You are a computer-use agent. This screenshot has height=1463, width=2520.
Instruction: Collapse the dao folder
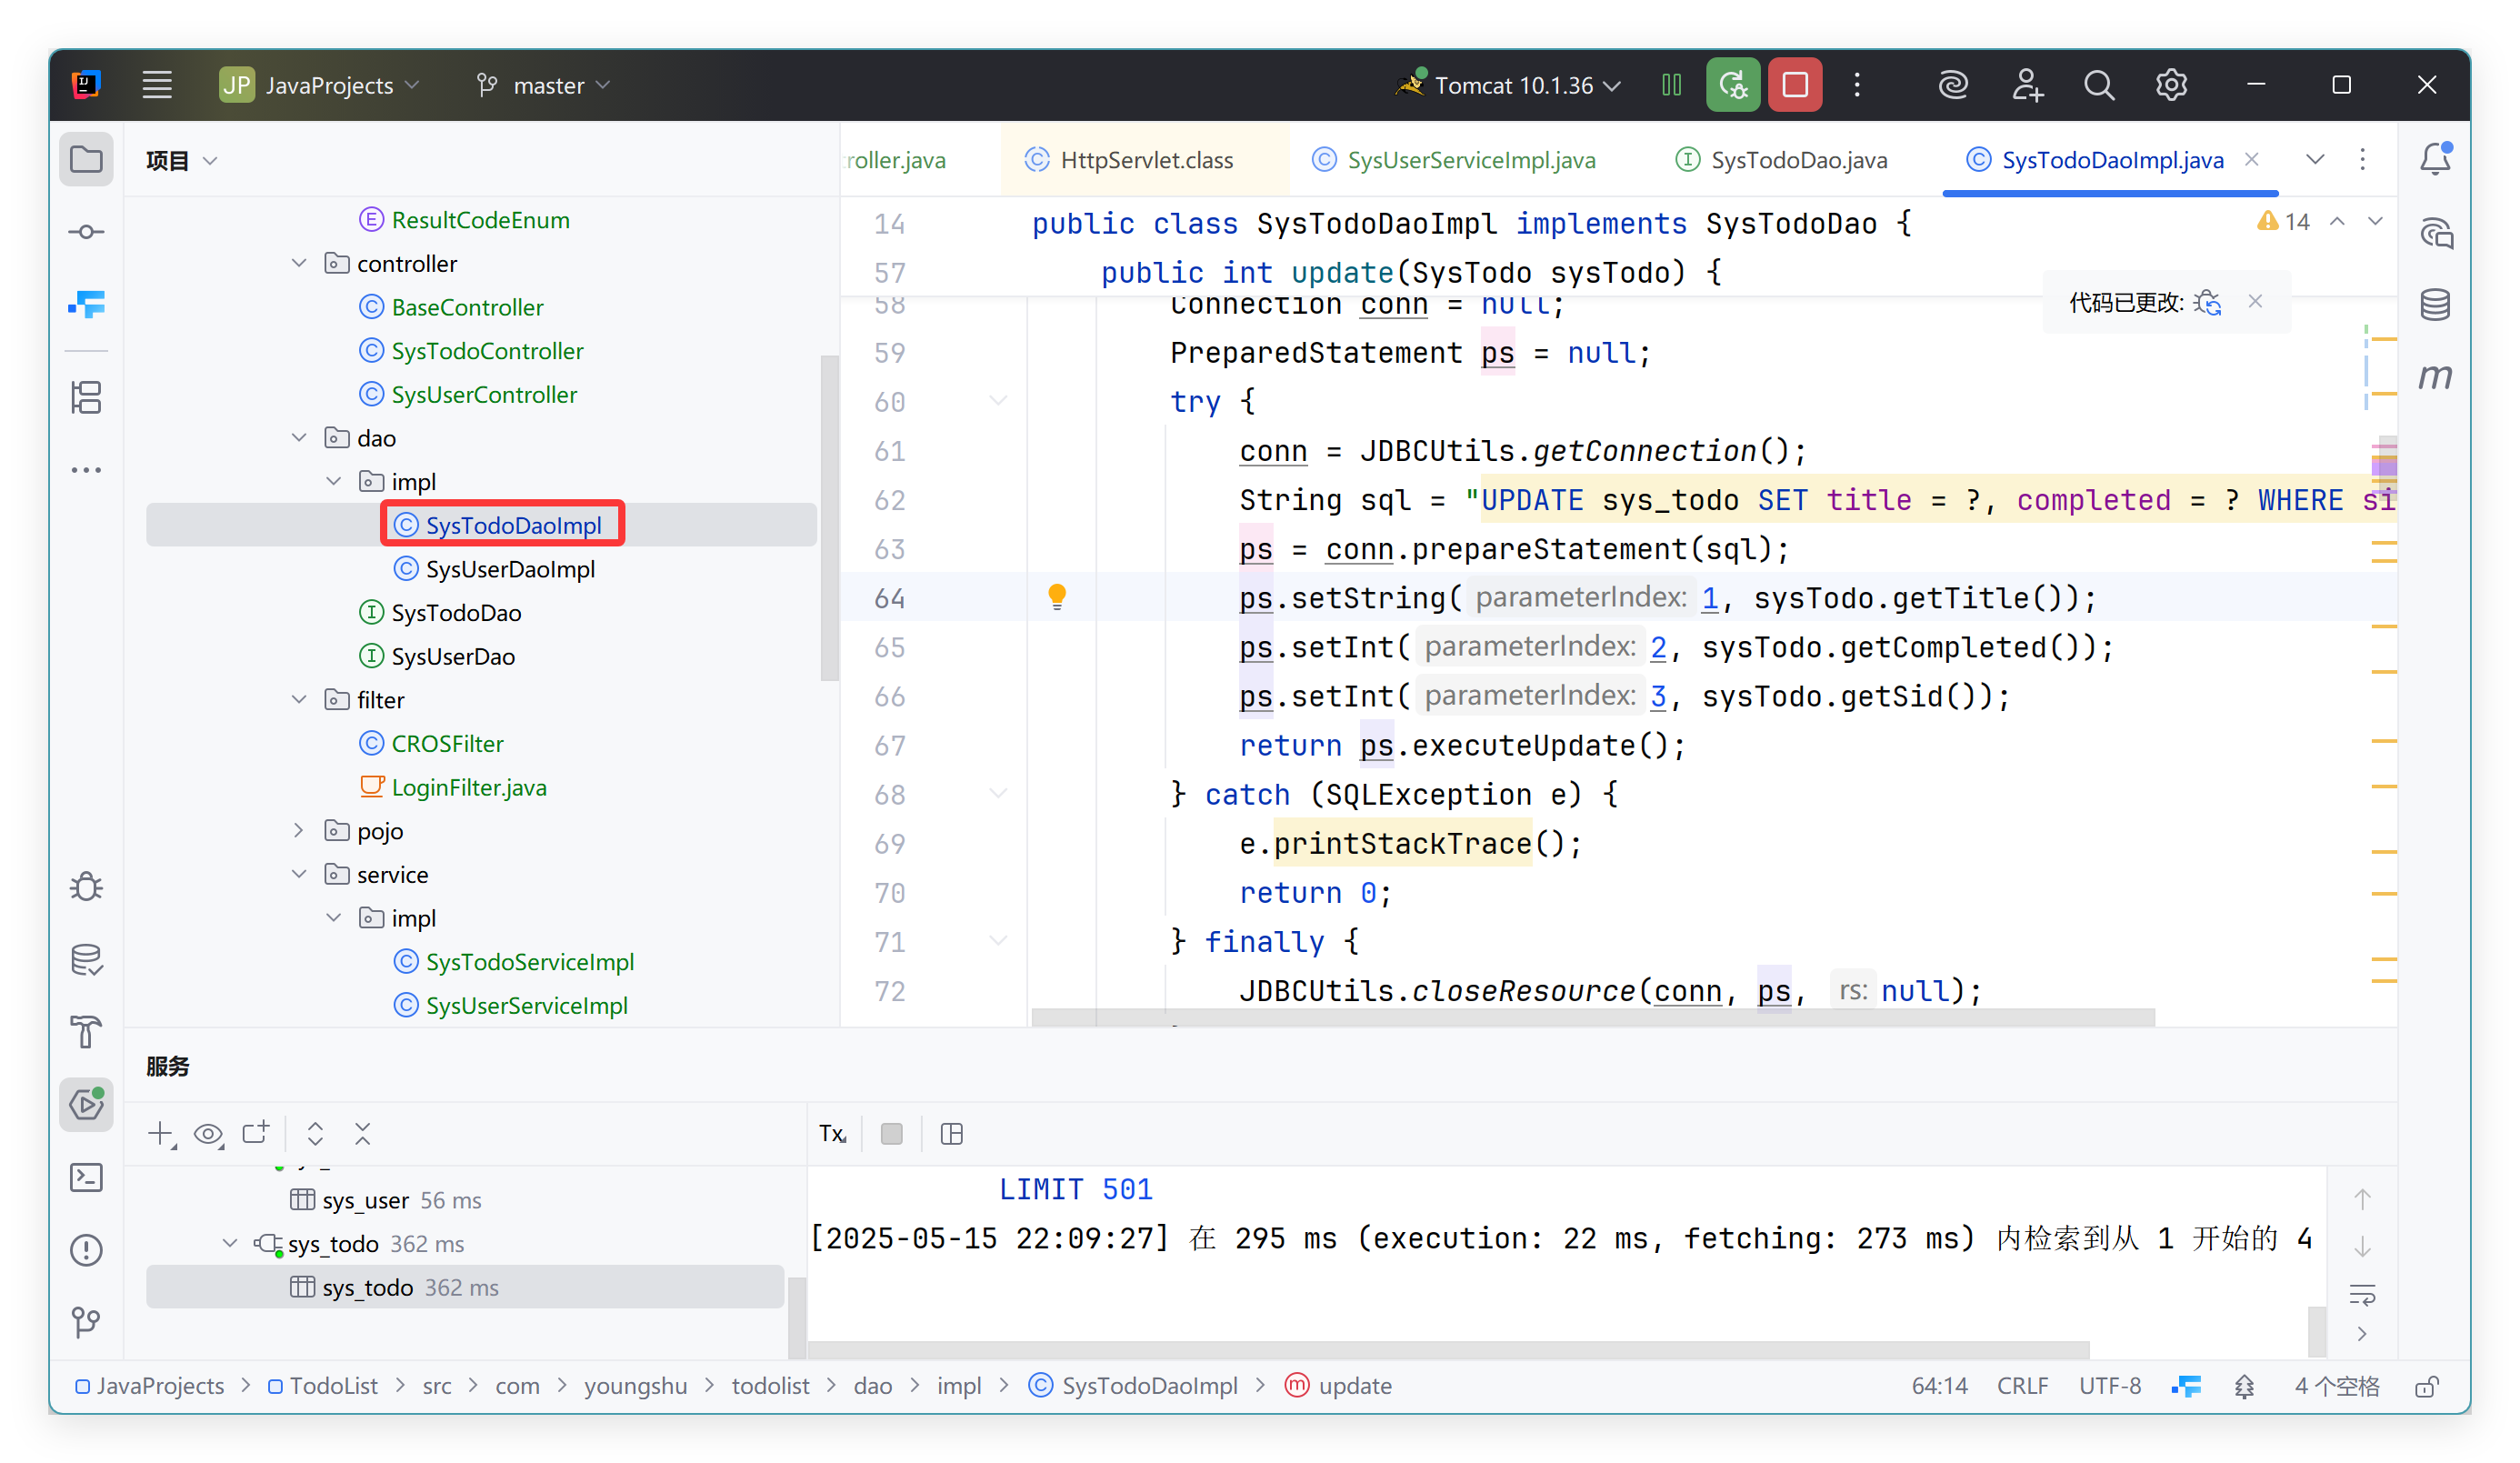click(x=299, y=438)
